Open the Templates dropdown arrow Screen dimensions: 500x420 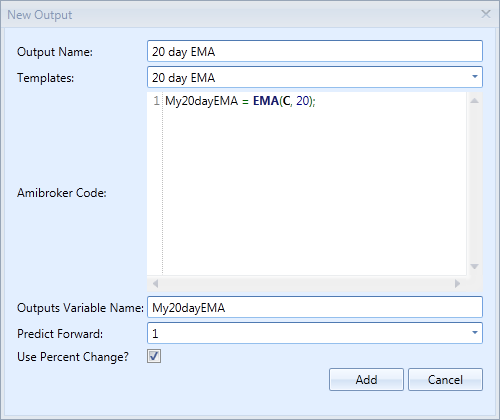[x=475, y=77]
